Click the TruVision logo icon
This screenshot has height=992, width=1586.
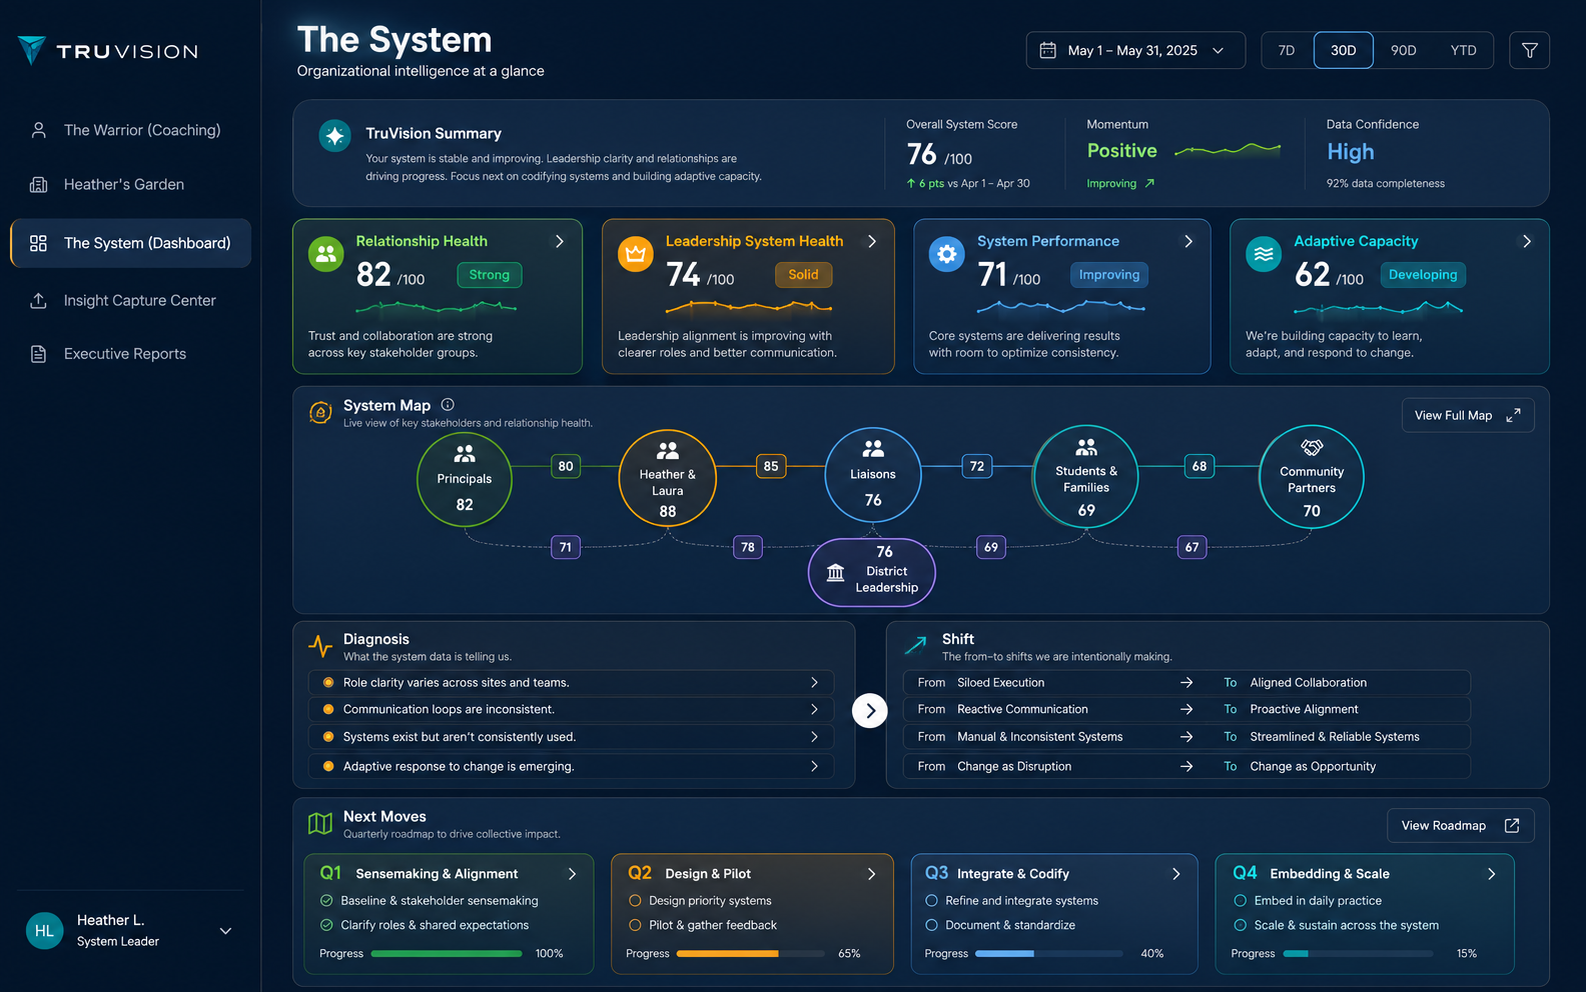click(x=32, y=50)
